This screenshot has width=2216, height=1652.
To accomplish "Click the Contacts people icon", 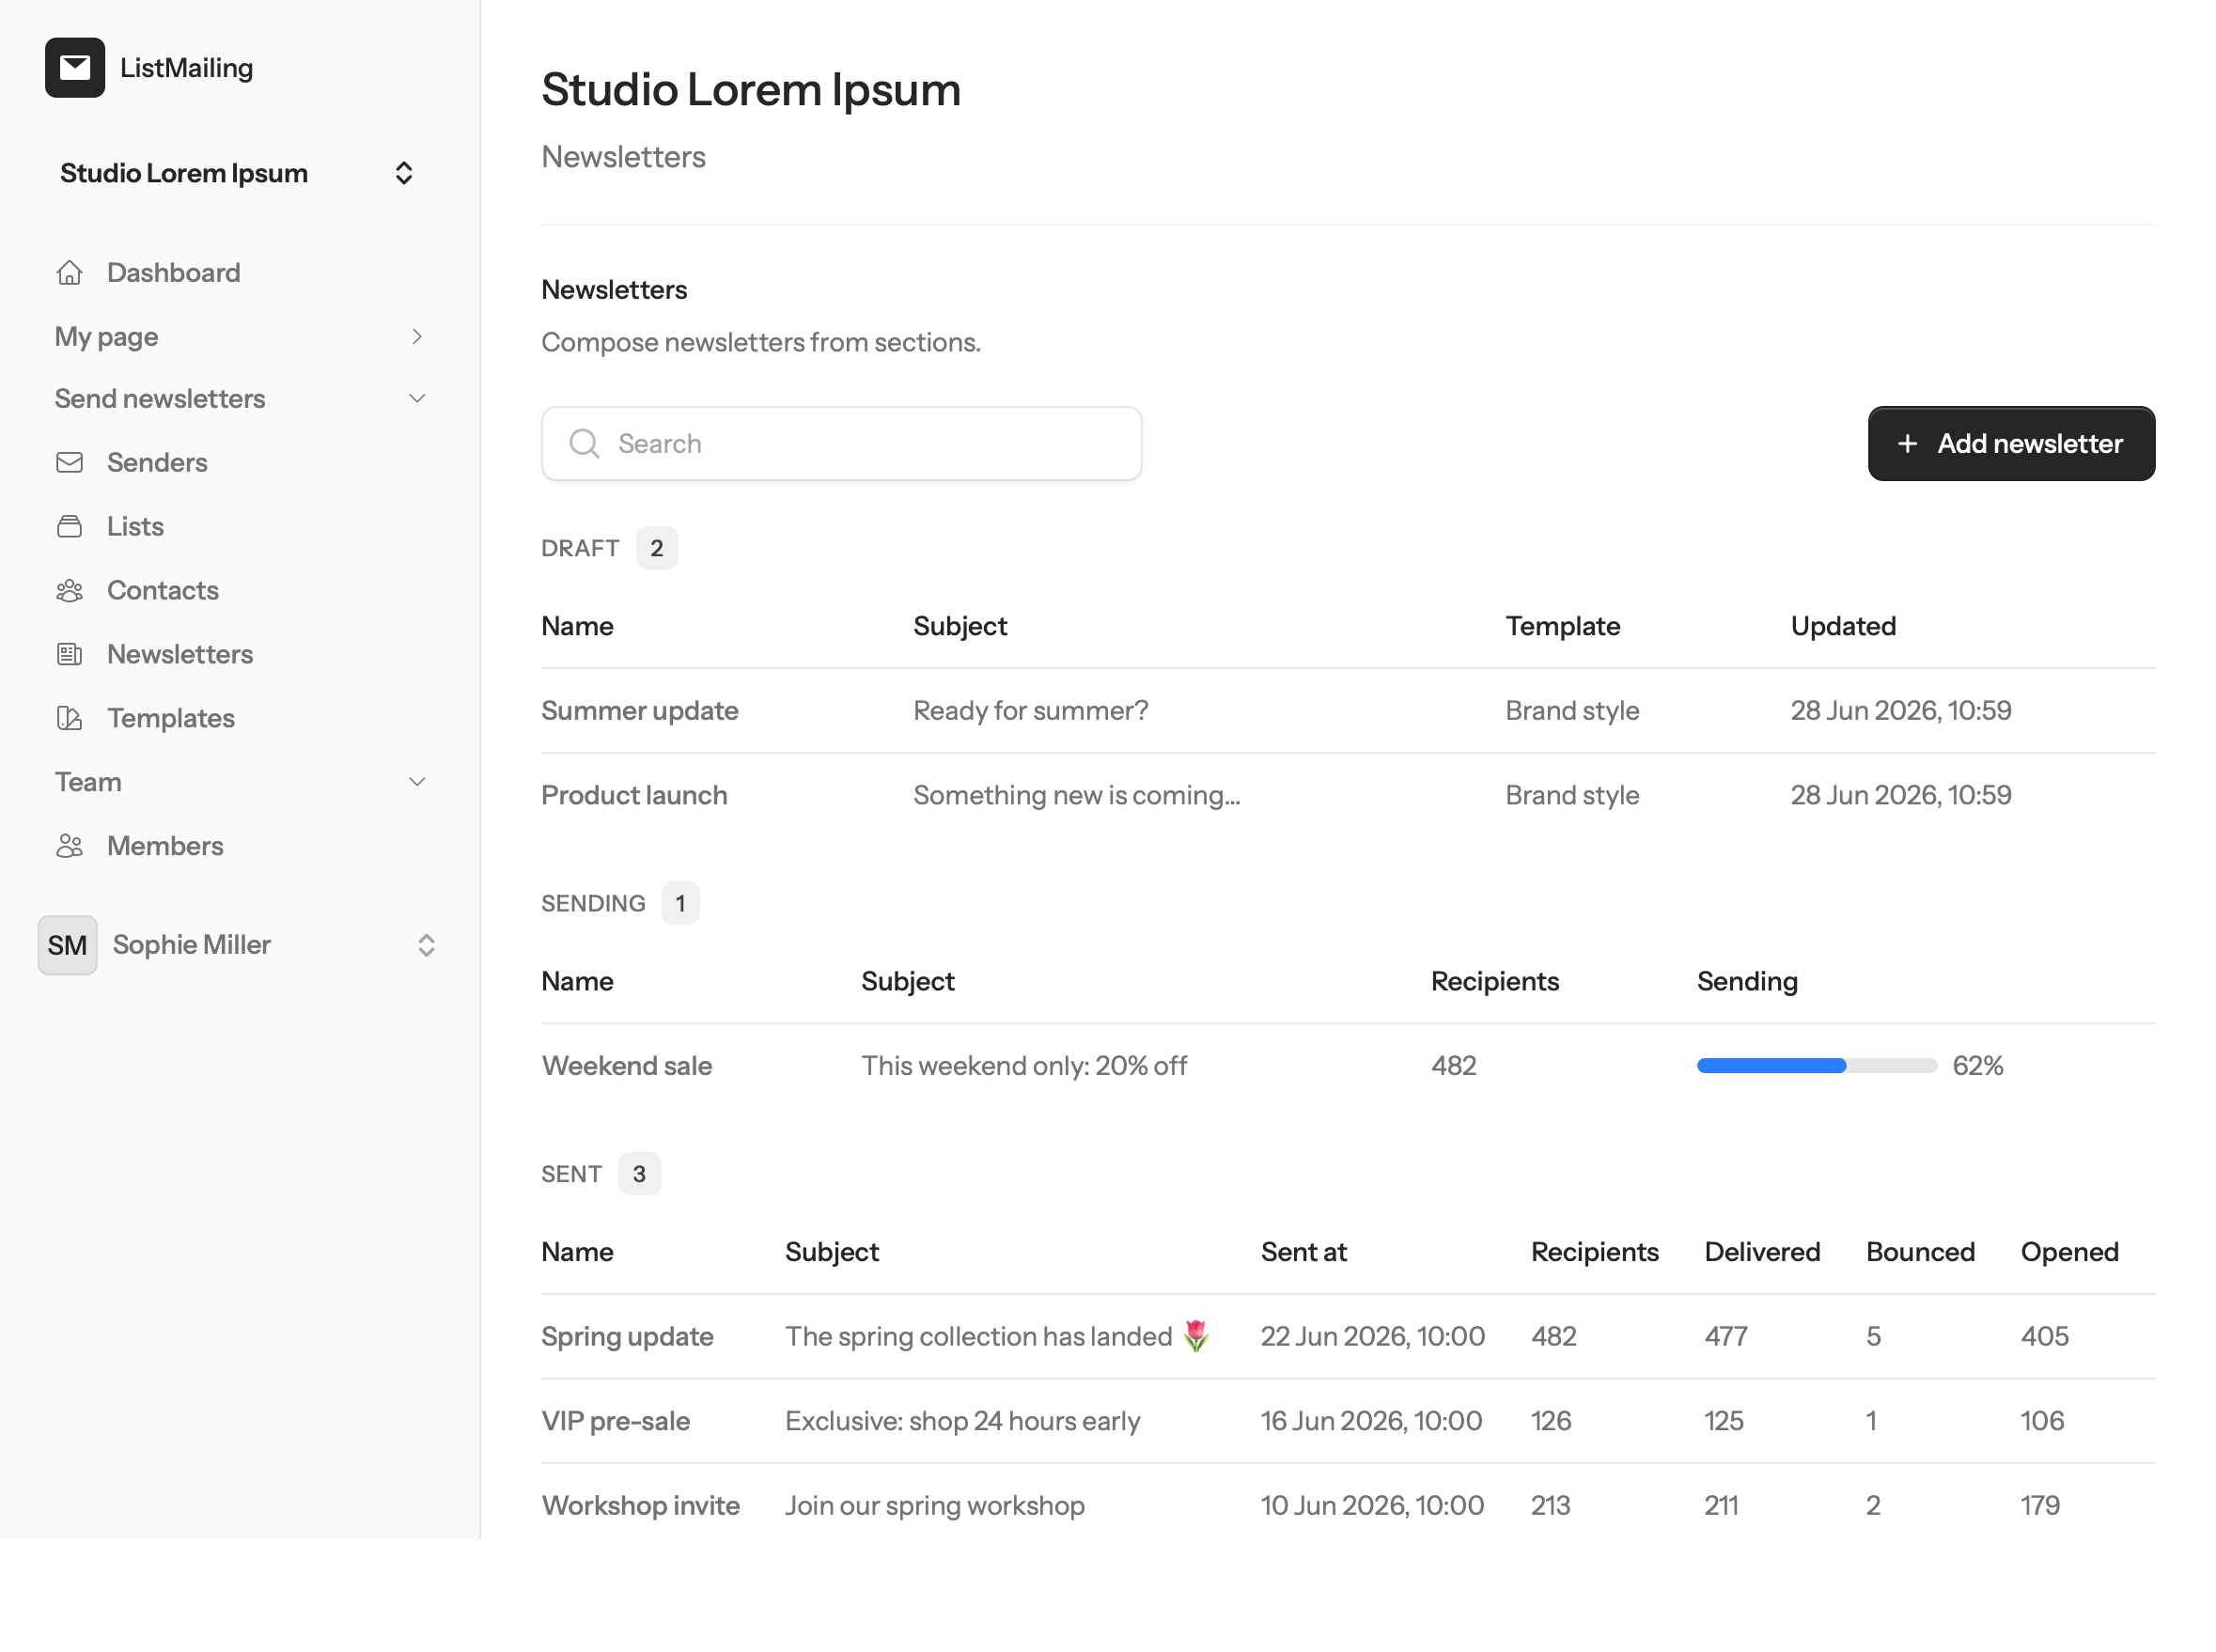I will (69, 591).
